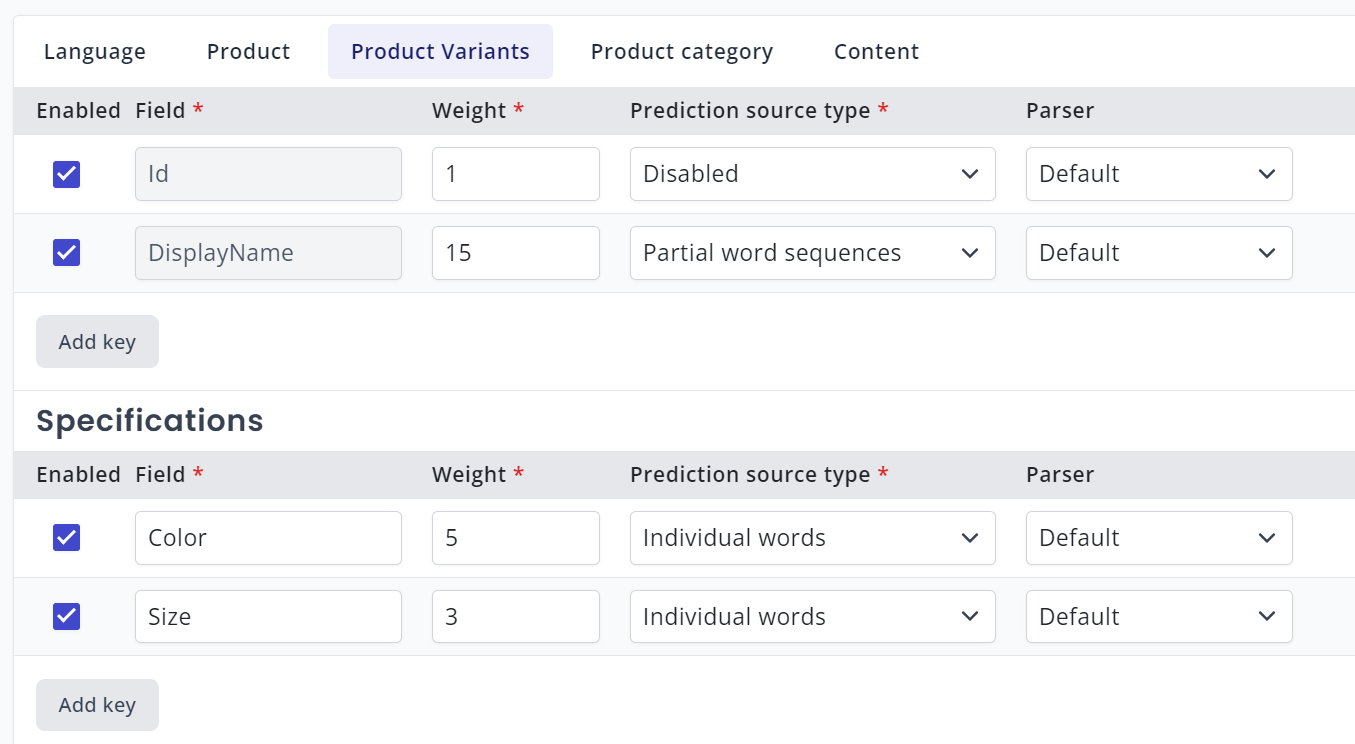
Task: Expand the Parser dropdown for DisplayName
Action: click(1158, 252)
